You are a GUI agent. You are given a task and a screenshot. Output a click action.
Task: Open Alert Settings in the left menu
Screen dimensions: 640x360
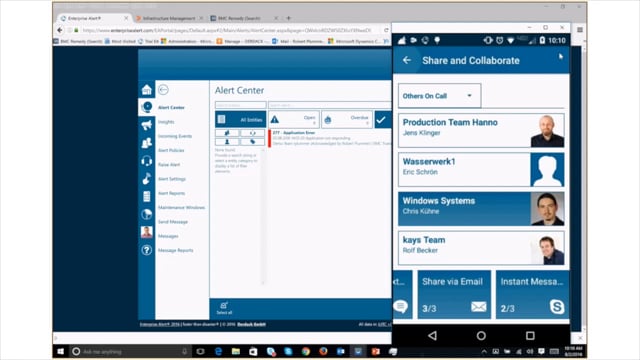(172, 179)
